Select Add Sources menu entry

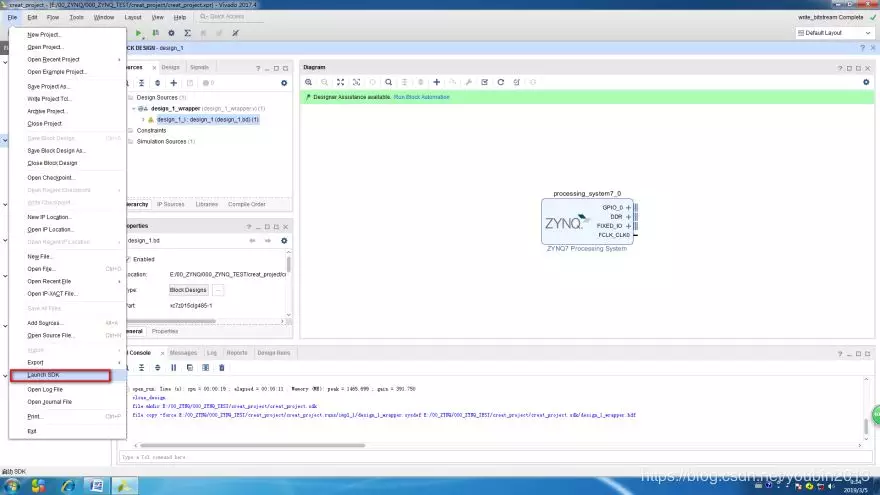click(67, 323)
